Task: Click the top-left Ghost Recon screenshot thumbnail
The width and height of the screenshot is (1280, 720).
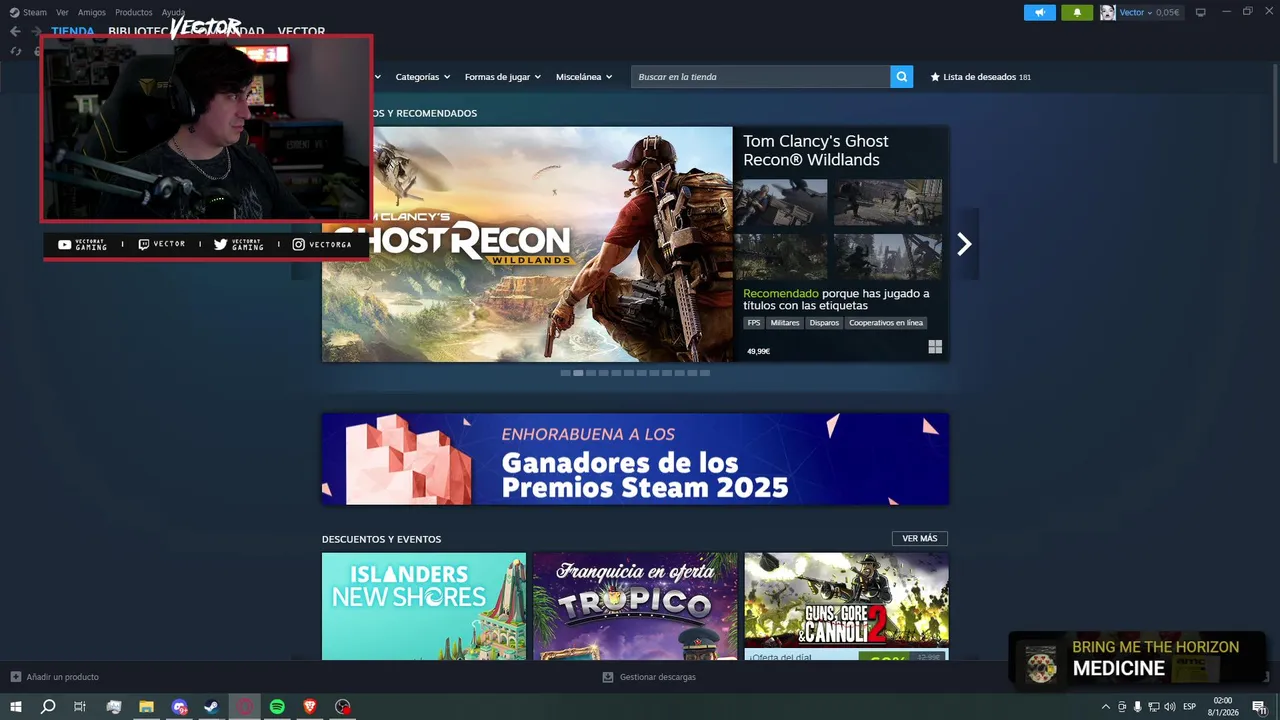Action: pos(785,203)
